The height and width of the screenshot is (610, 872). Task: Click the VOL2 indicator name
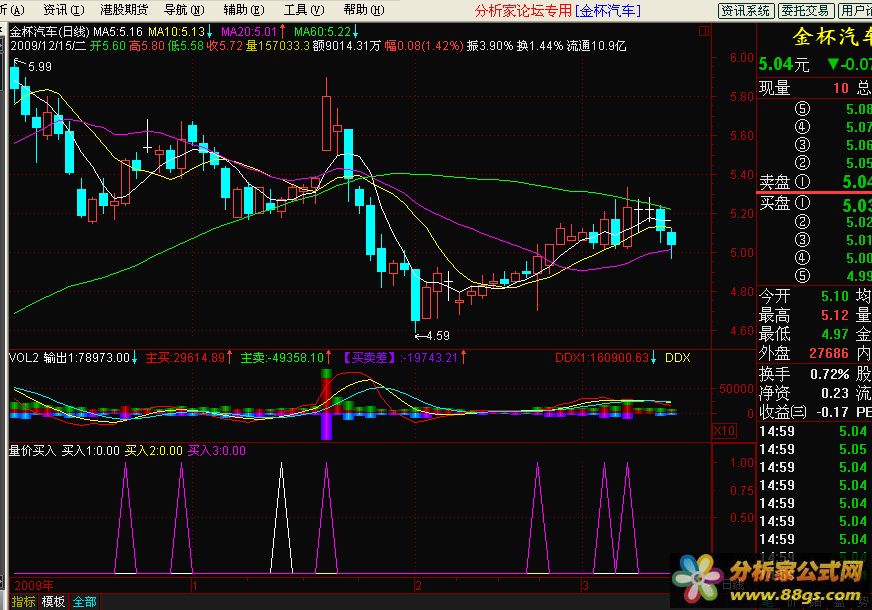[24, 358]
